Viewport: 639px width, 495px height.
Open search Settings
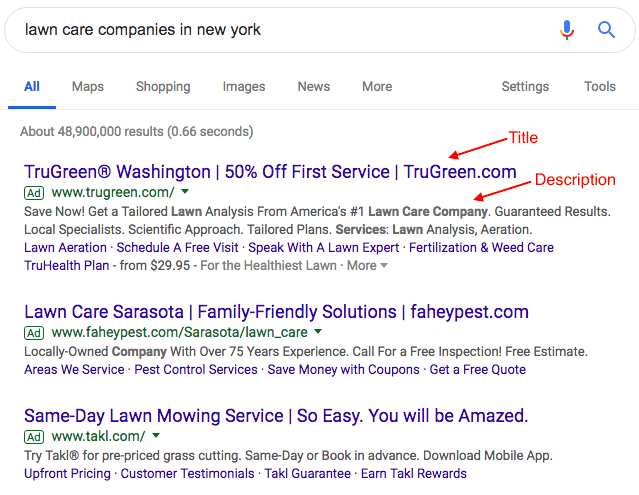click(x=525, y=87)
